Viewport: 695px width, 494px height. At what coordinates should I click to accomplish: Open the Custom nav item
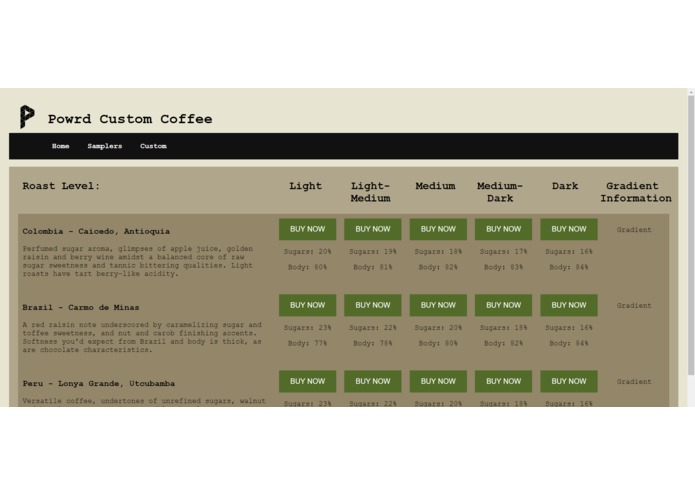(x=153, y=146)
